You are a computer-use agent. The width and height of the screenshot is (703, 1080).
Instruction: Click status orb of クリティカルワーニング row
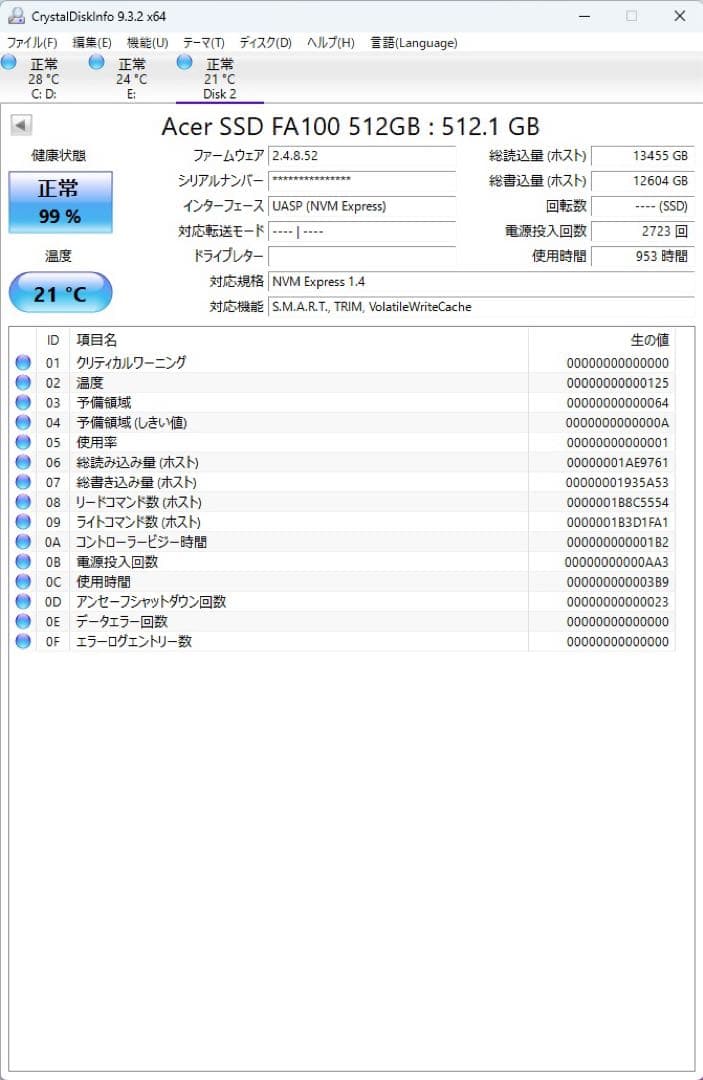pyautogui.click(x=23, y=362)
